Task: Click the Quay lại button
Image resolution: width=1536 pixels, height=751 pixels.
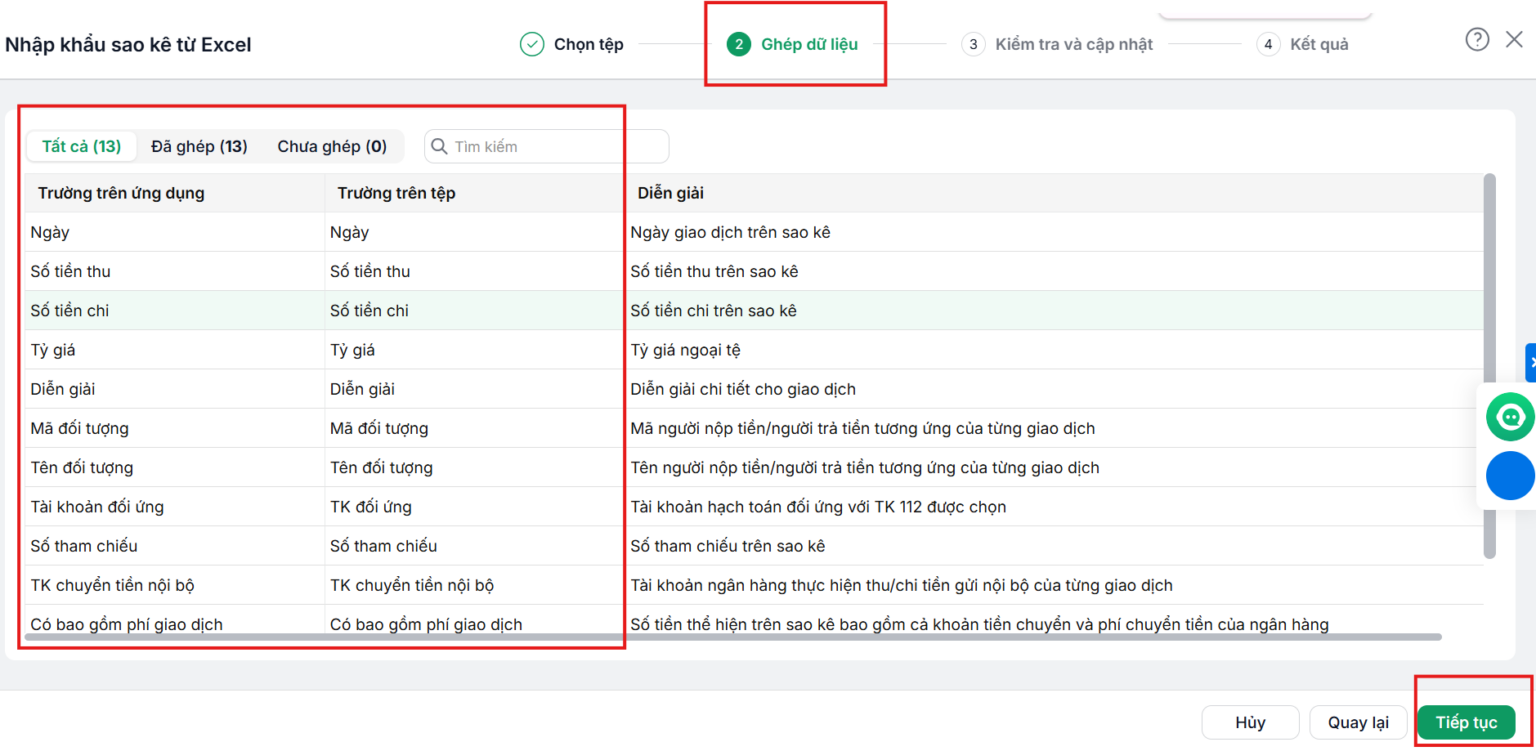Action: [1358, 722]
